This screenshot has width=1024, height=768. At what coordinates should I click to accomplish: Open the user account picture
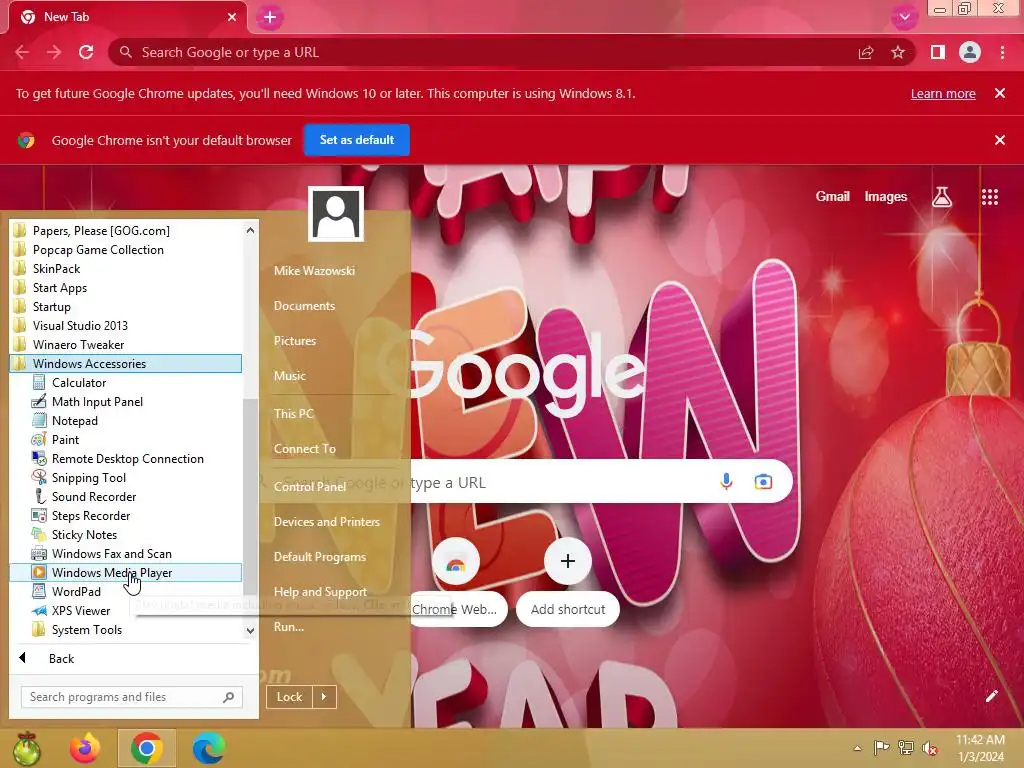336,214
